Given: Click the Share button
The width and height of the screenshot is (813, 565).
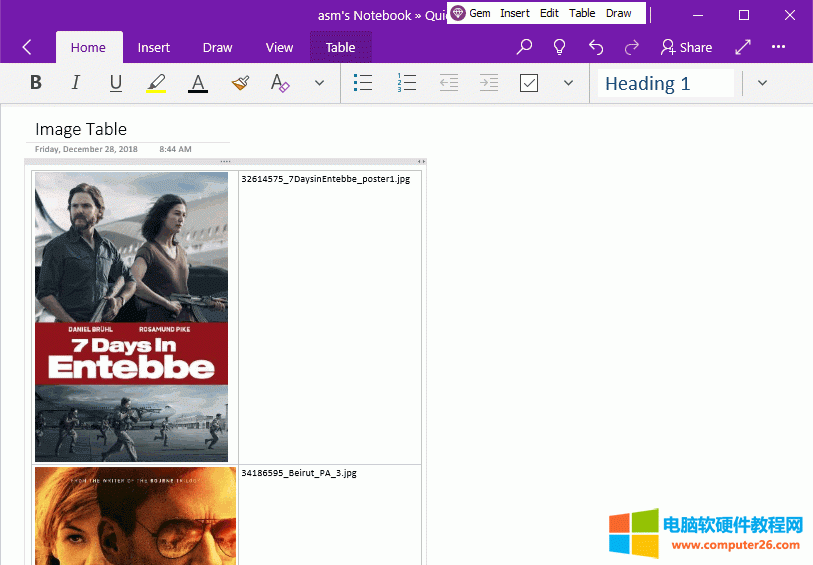Looking at the screenshot, I should pyautogui.click(x=686, y=47).
